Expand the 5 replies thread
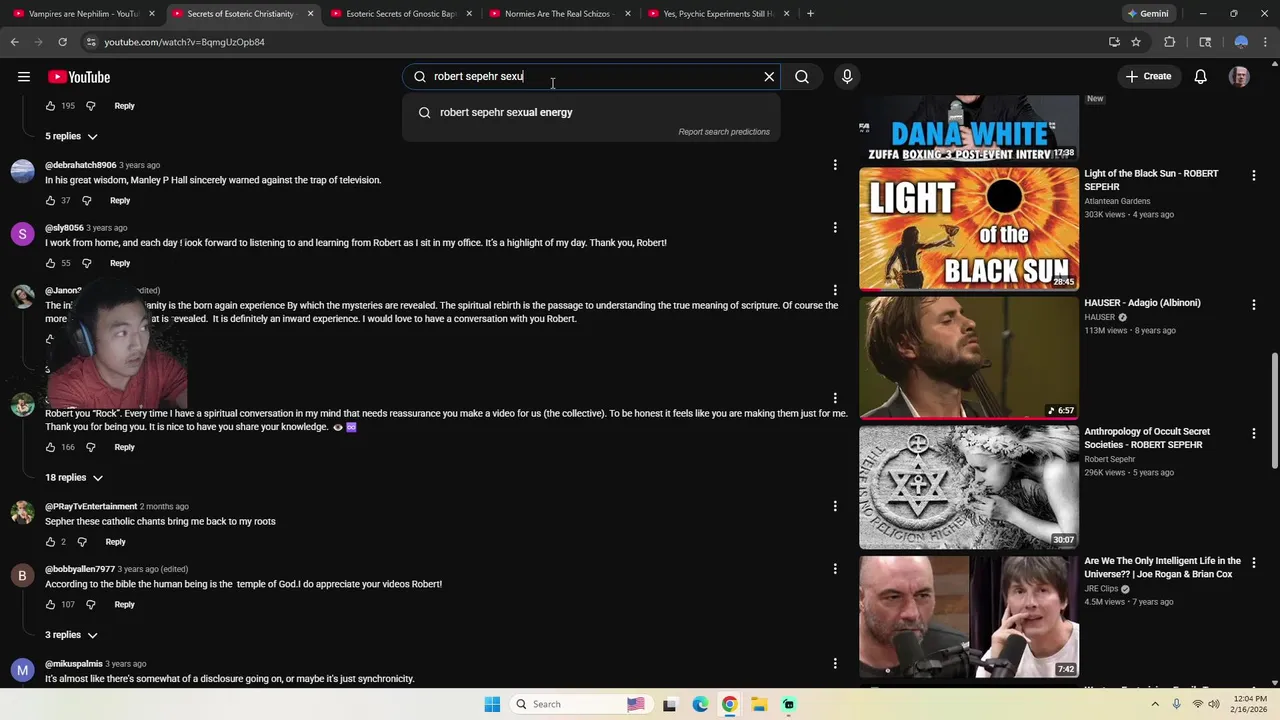The height and width of the screenshot is (720, 1280). (71, 136)
